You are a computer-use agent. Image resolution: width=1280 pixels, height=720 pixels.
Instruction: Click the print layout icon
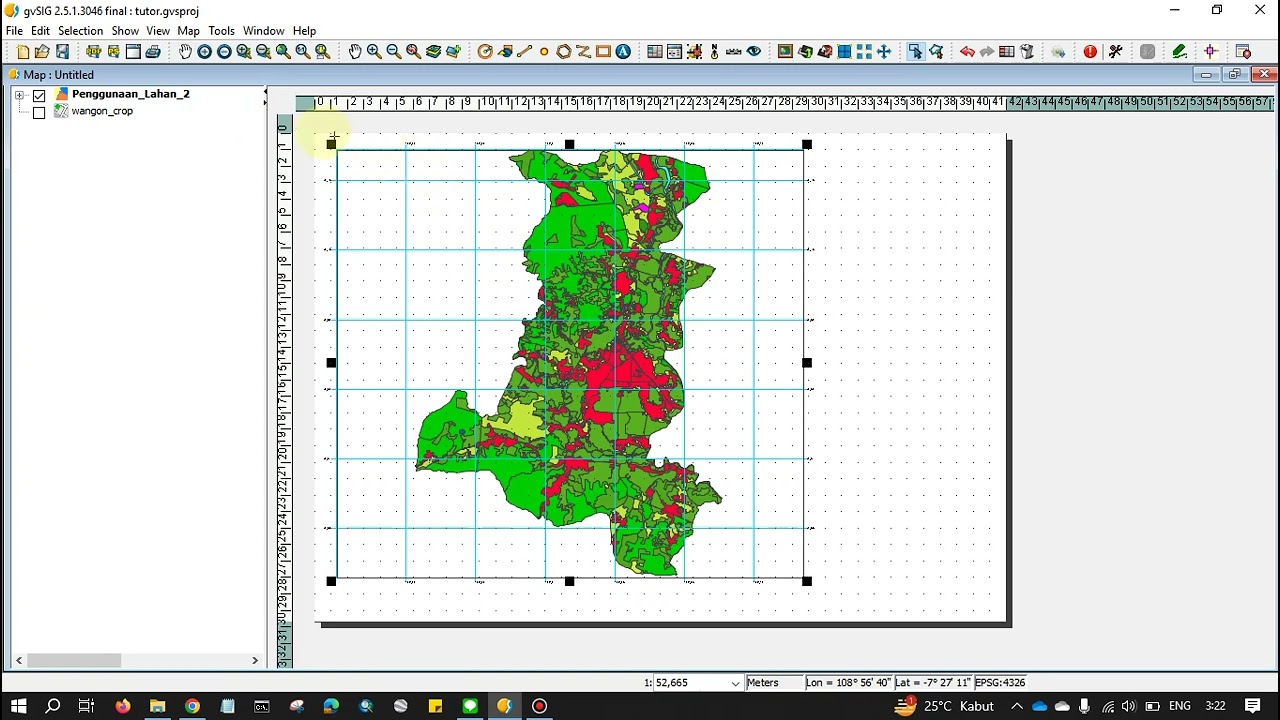tap(153, 52)
